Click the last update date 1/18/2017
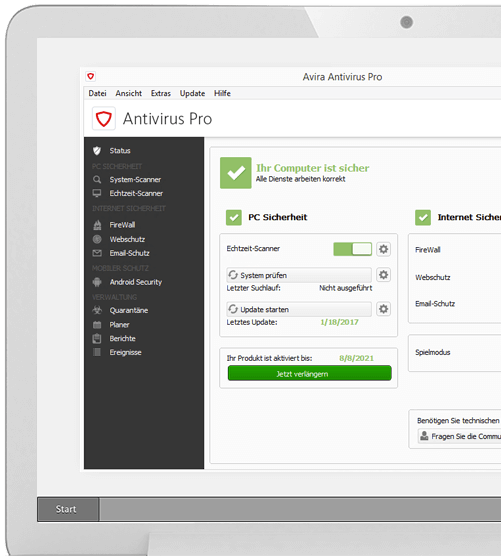 339,322
